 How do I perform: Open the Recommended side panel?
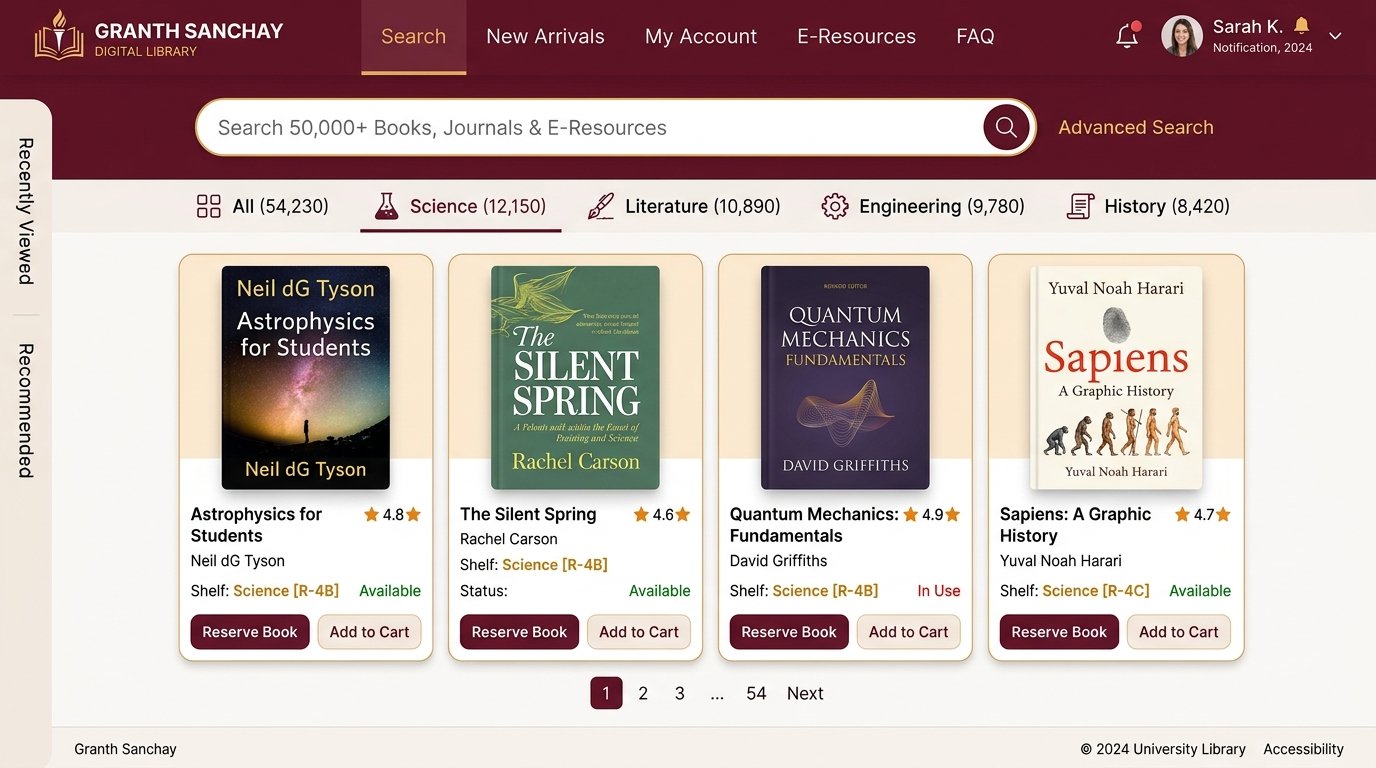(x=26, y=411)
